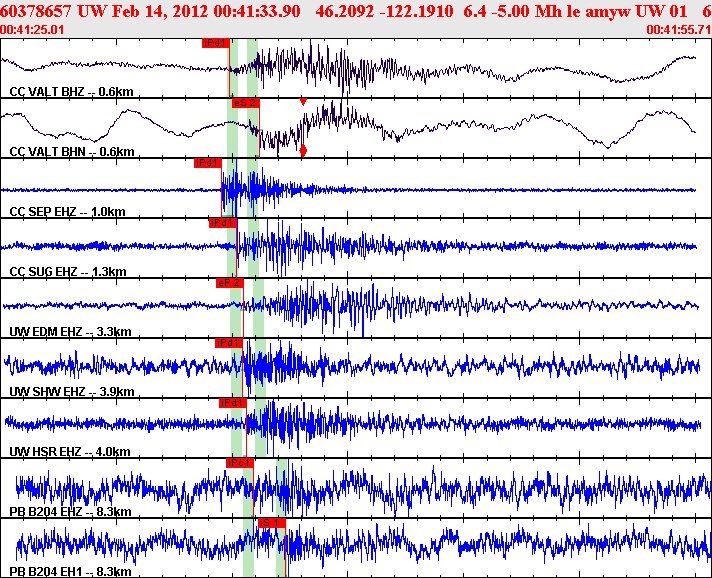Select the iPd1 pick flag on HSR EHZ
712x578 pixels.
pos(232,403)
